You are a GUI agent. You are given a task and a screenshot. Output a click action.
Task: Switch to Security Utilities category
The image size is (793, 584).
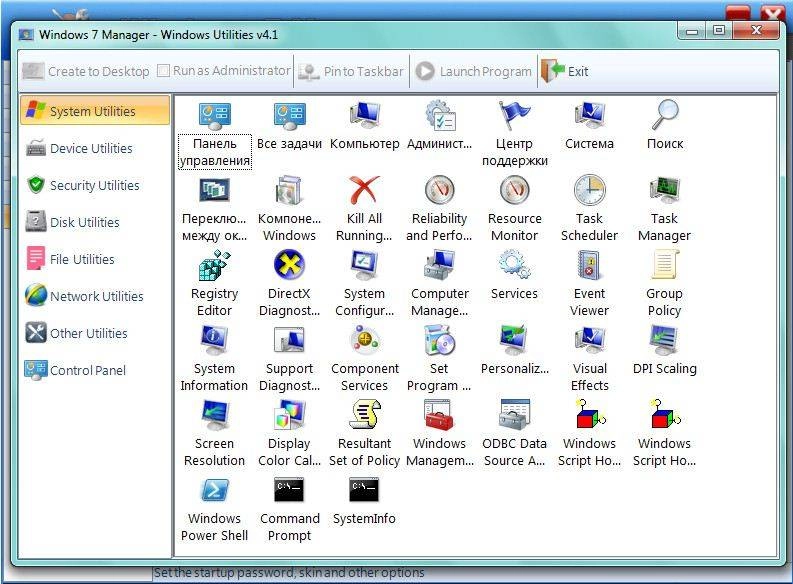[x=95, y=185]
